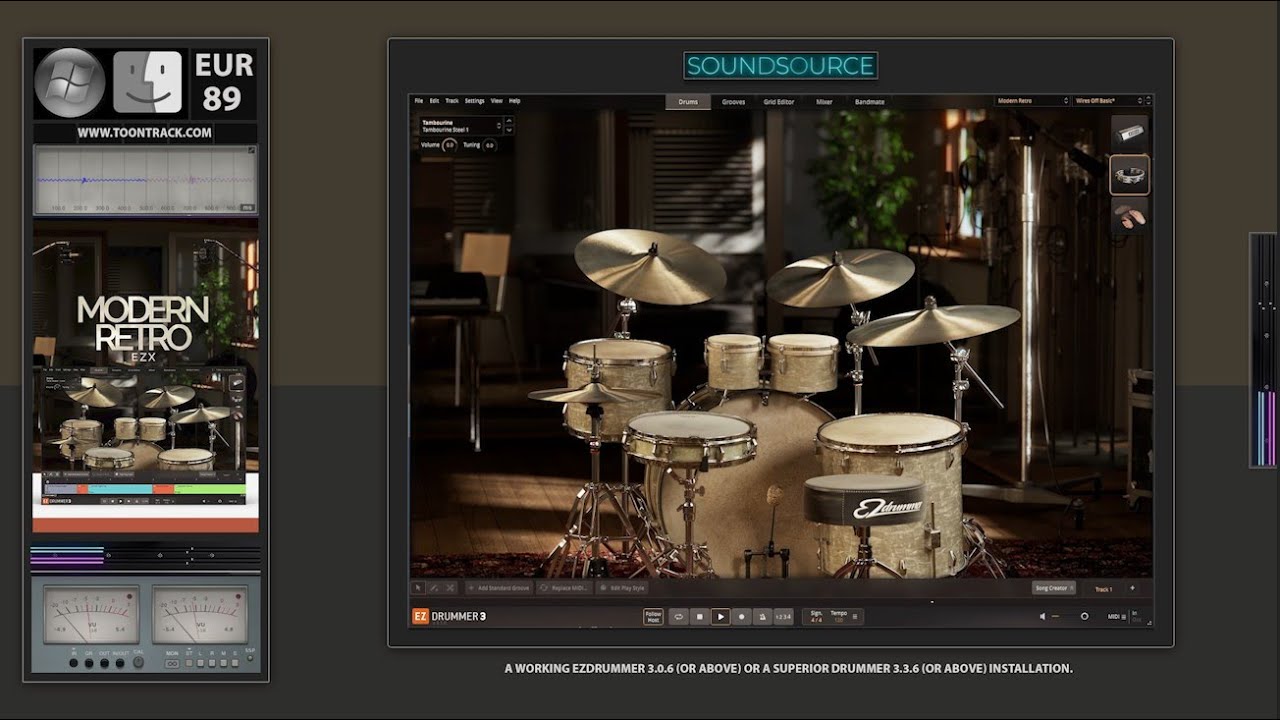The height and width of the screenshot is (720, 1280).
Task: Open the www.toontrack.com link
Action: (x=145, y=132)
